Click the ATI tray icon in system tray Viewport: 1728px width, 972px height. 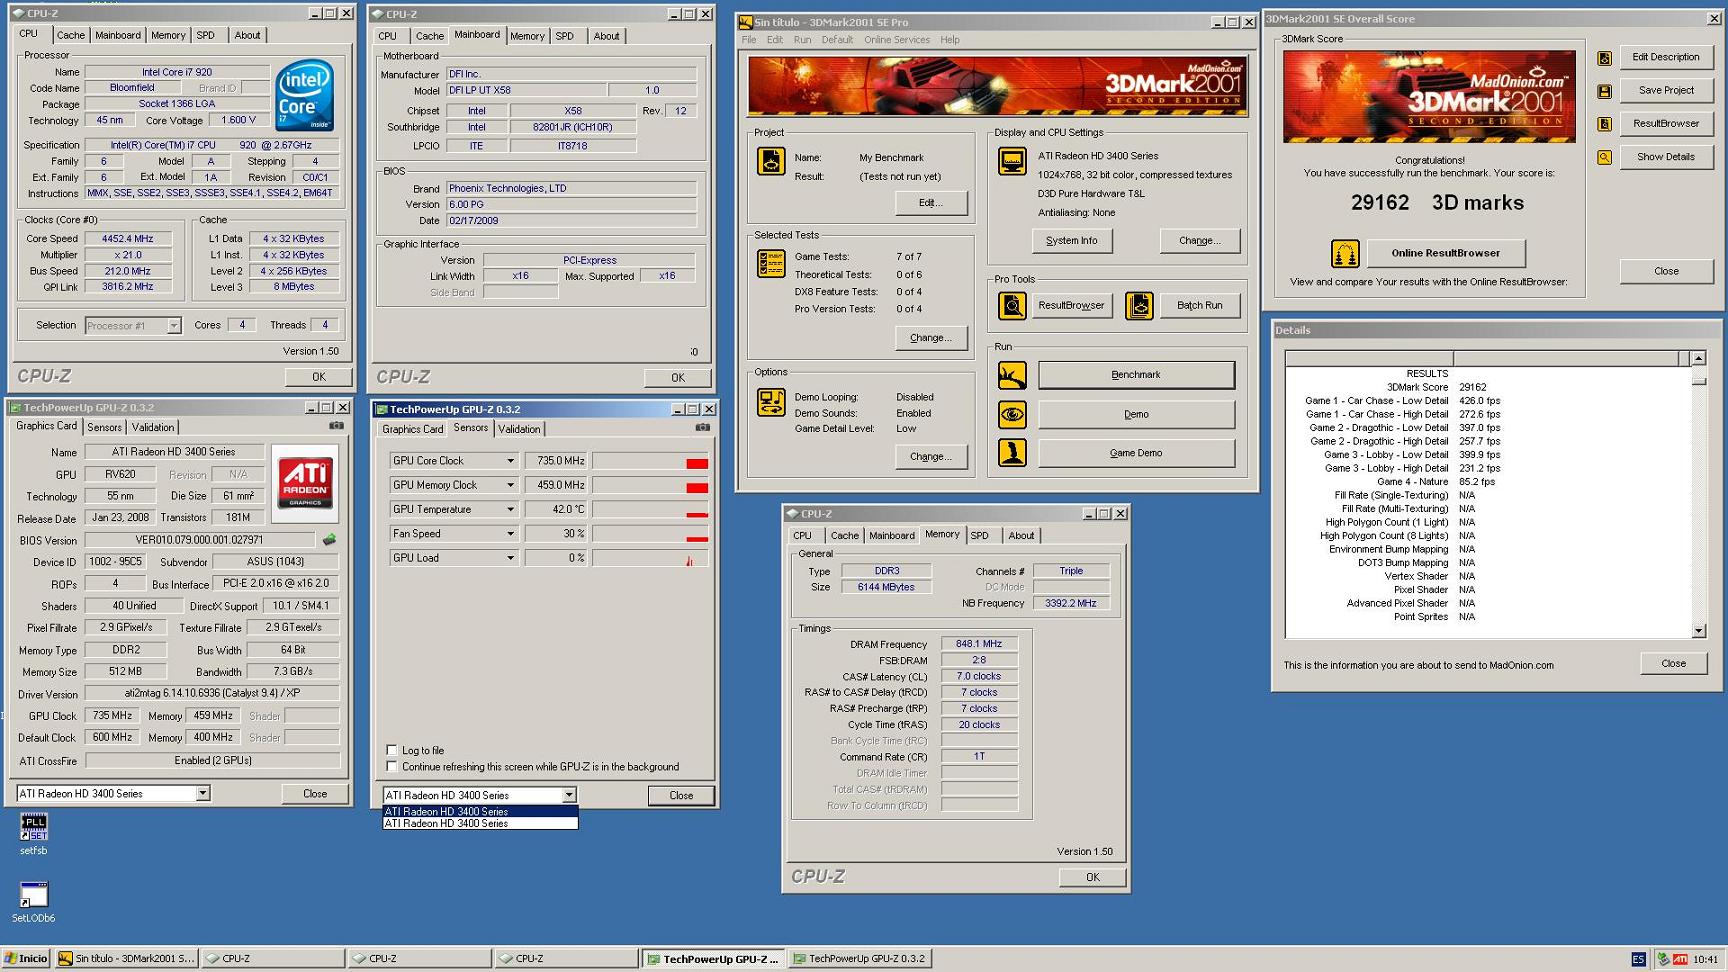[1680, 959]
